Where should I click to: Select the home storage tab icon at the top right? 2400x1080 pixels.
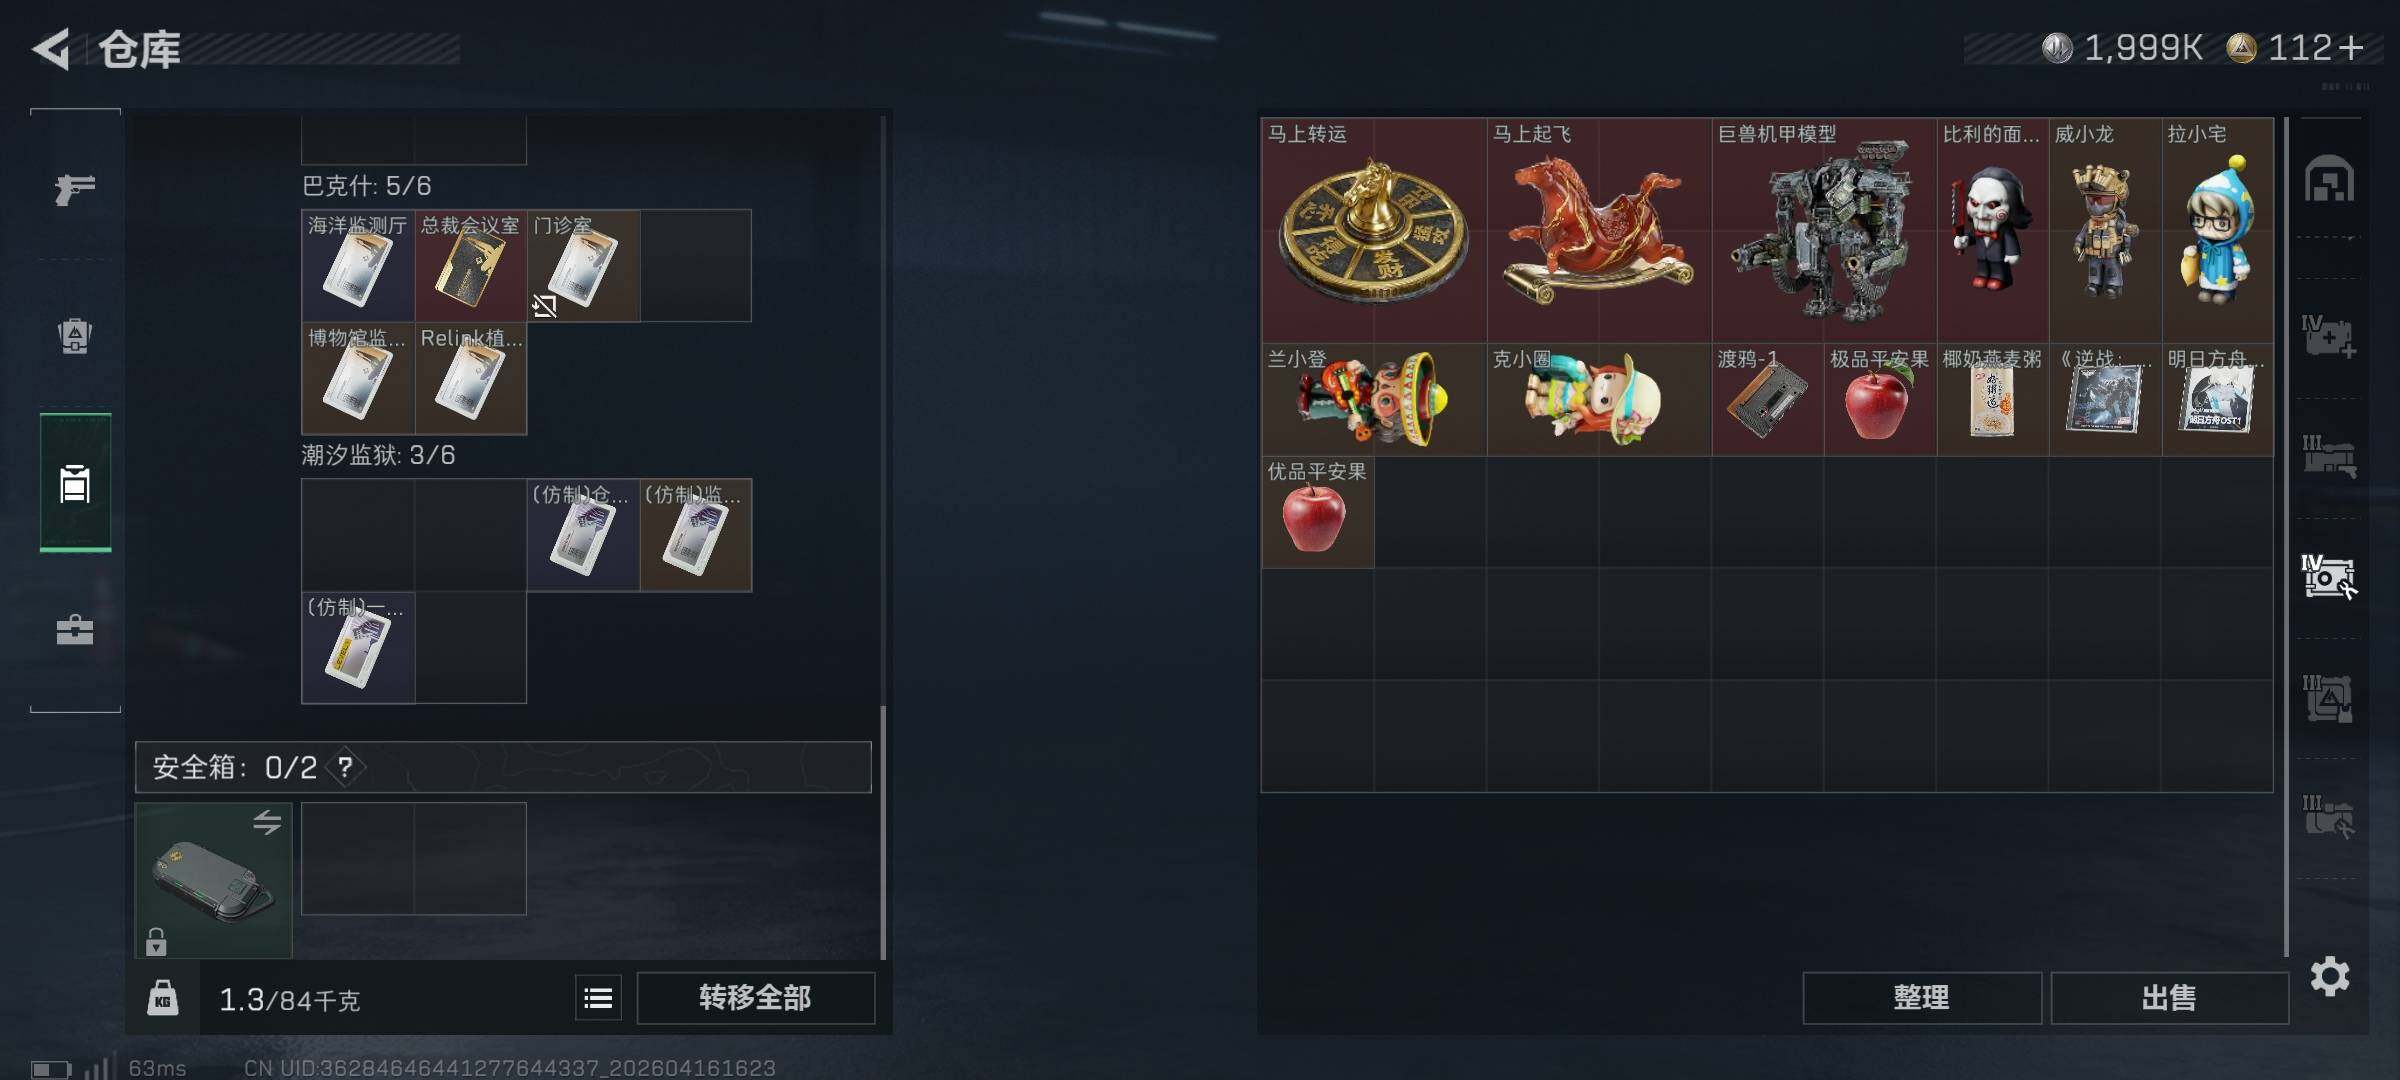tap(2329, 180)
